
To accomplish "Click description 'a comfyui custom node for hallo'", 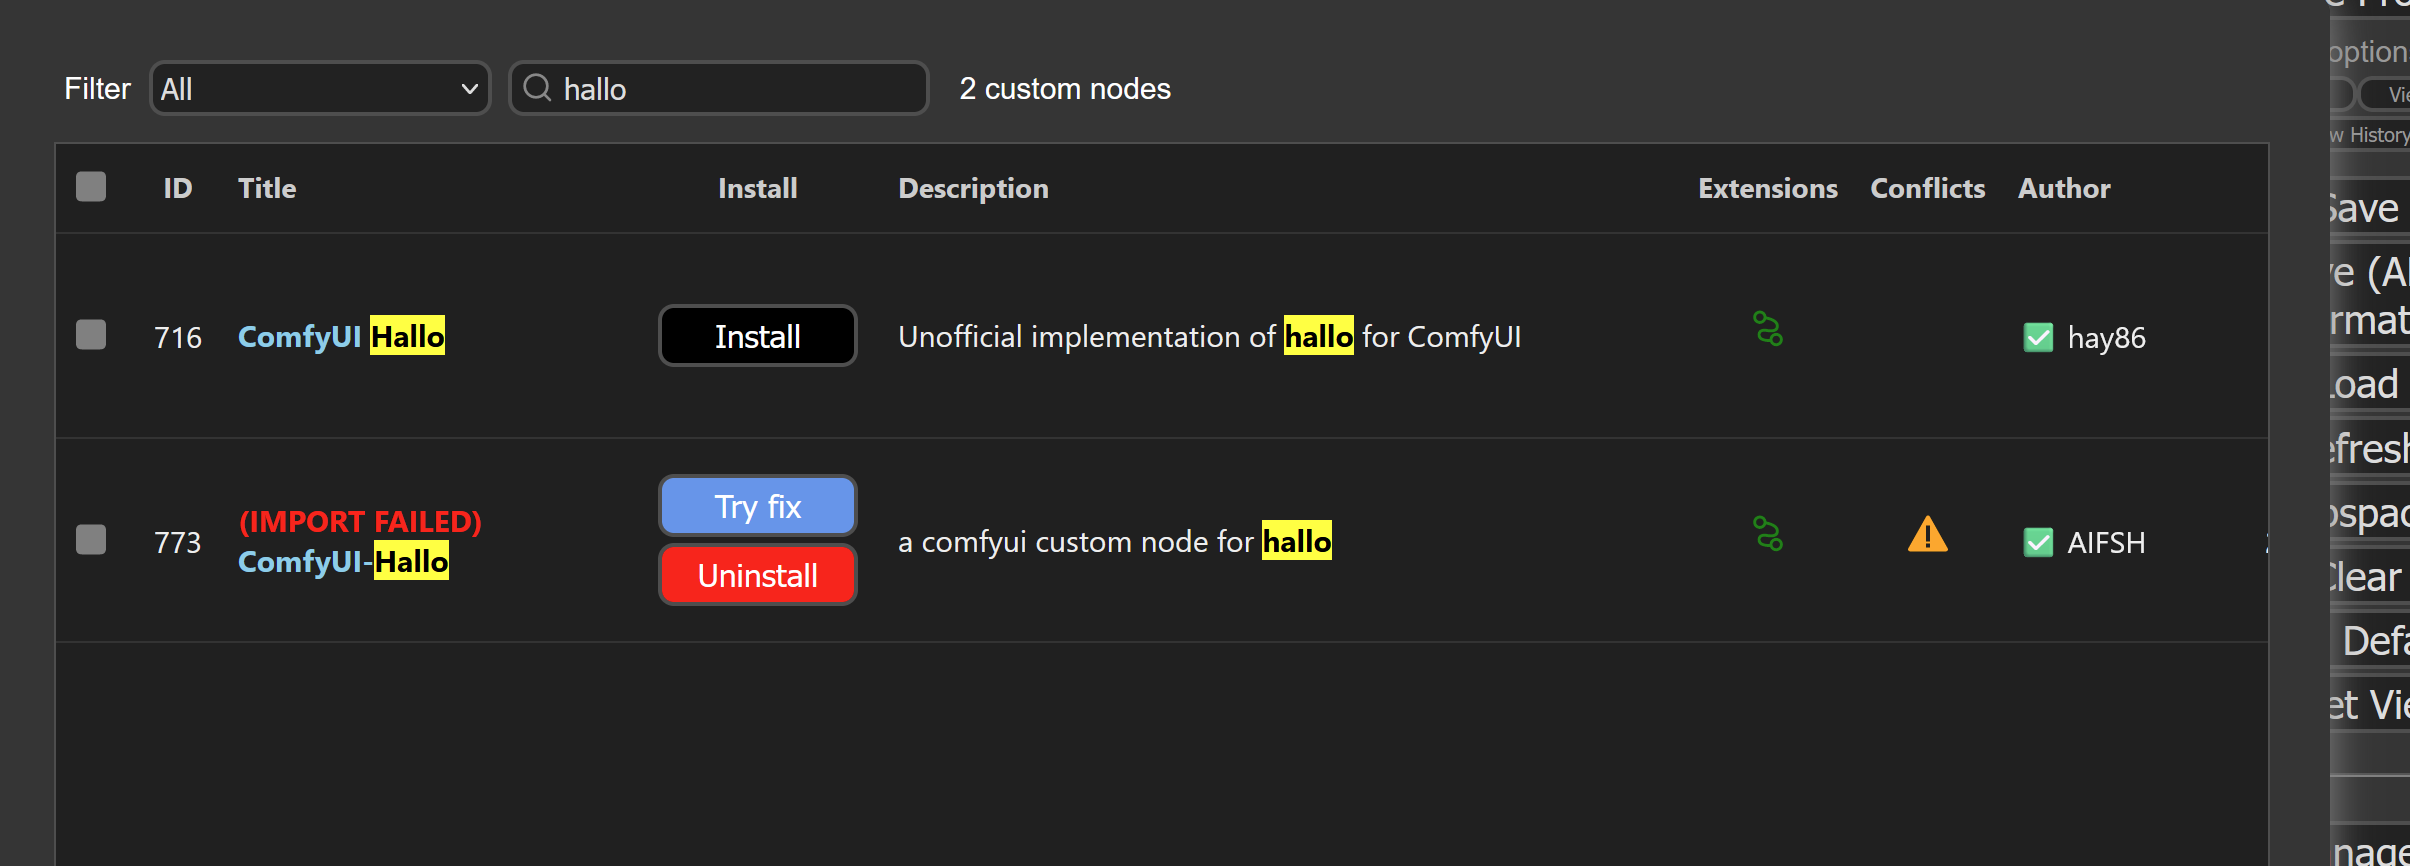I will click(1115, 541).
